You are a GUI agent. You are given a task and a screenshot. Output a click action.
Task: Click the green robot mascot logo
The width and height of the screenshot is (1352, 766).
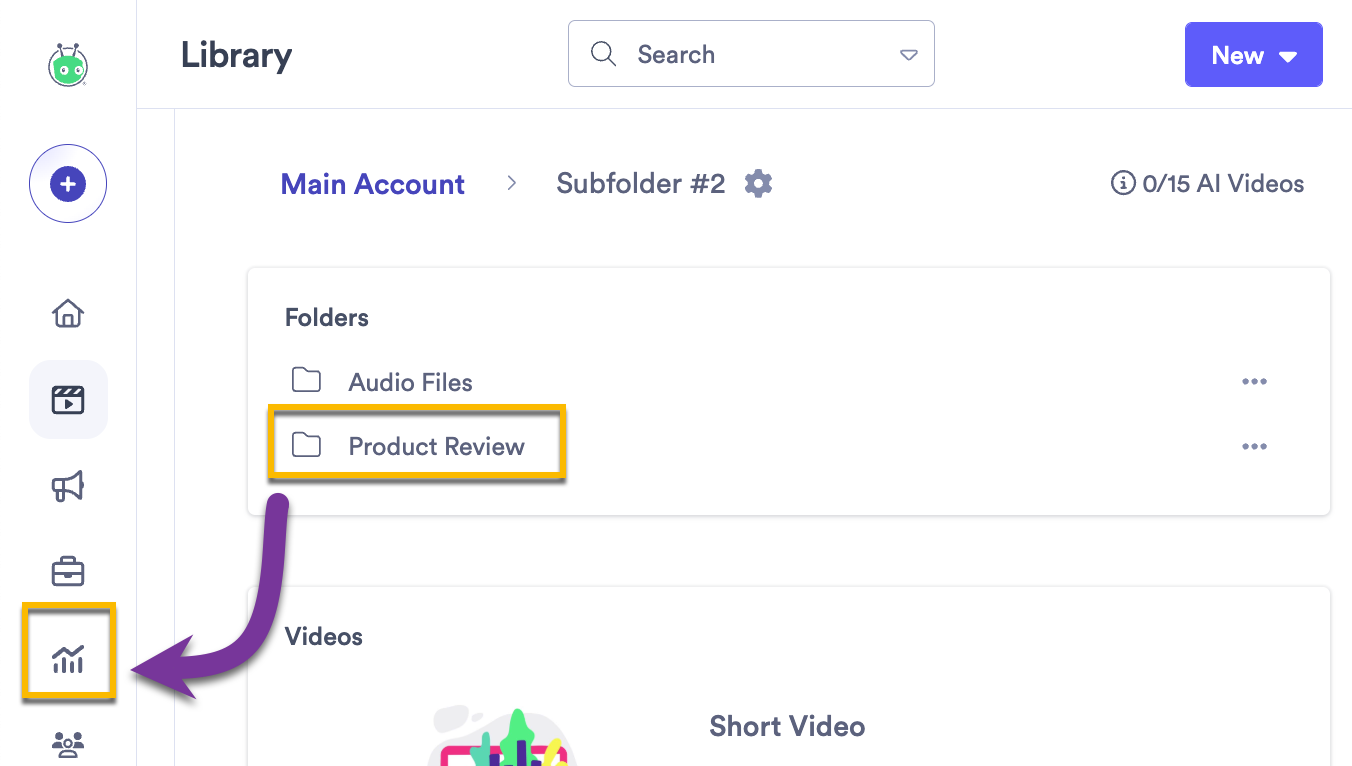pos(67,64)
